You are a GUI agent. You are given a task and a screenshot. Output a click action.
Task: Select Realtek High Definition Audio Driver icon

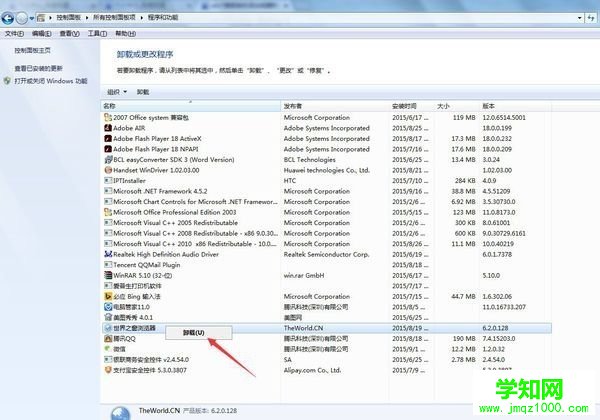point(108,254)
